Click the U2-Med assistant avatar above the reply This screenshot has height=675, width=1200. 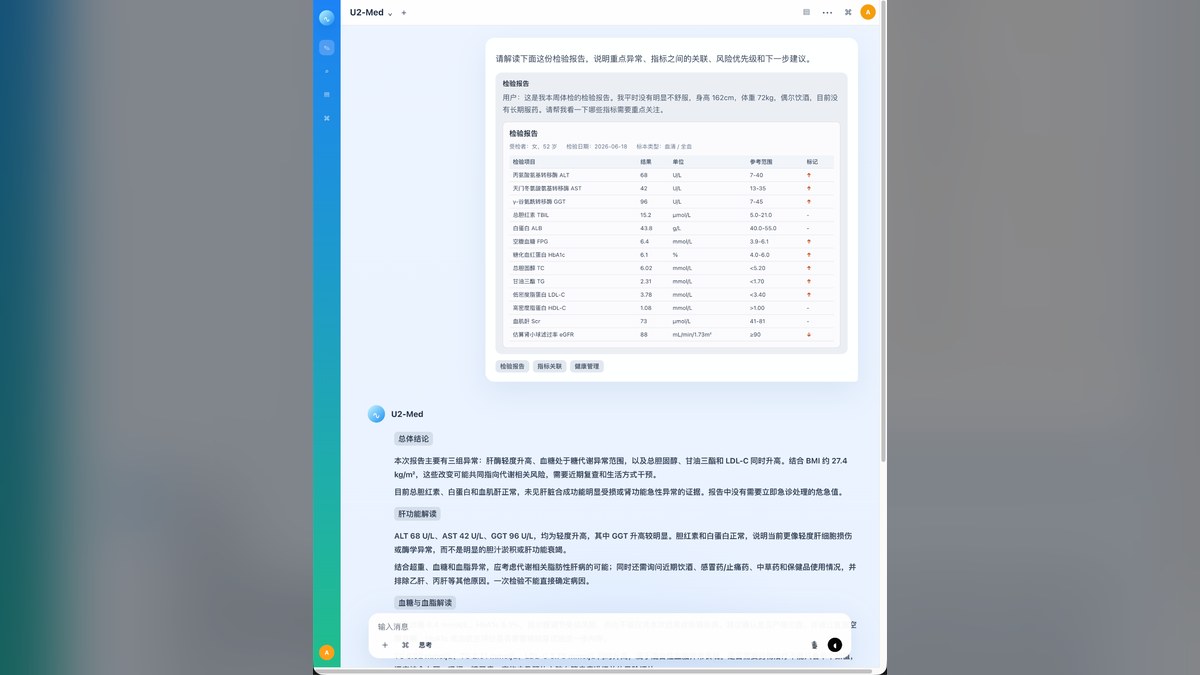pos(376,414)
